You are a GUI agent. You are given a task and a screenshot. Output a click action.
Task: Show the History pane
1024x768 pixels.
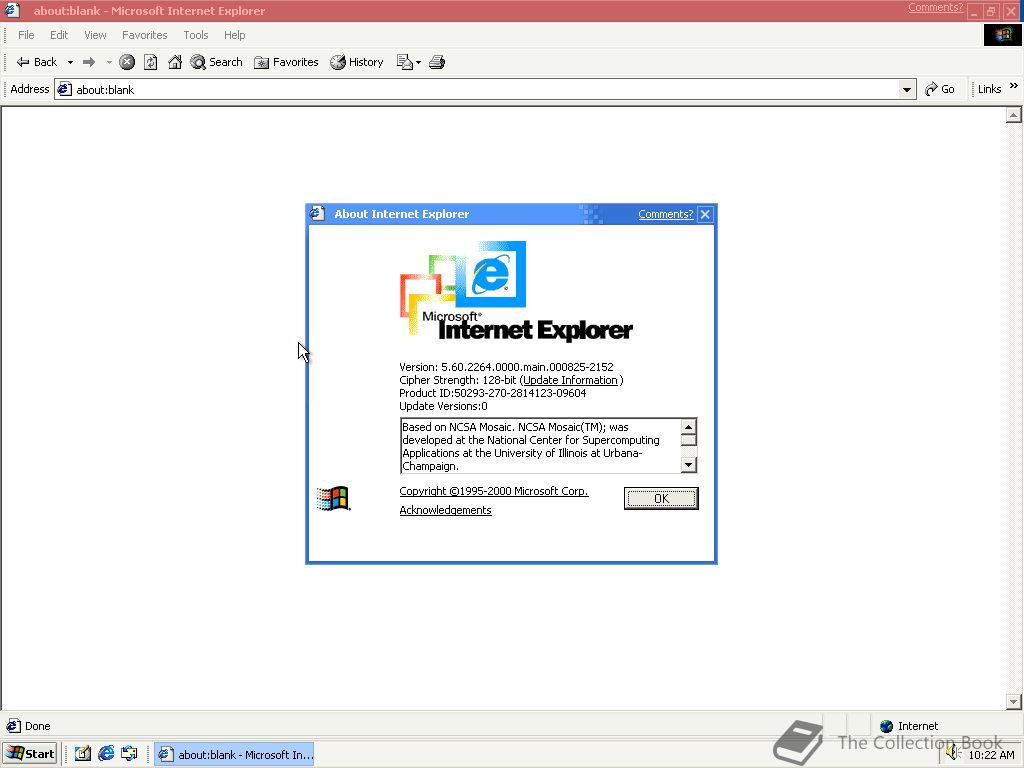[x=357, y=62]
